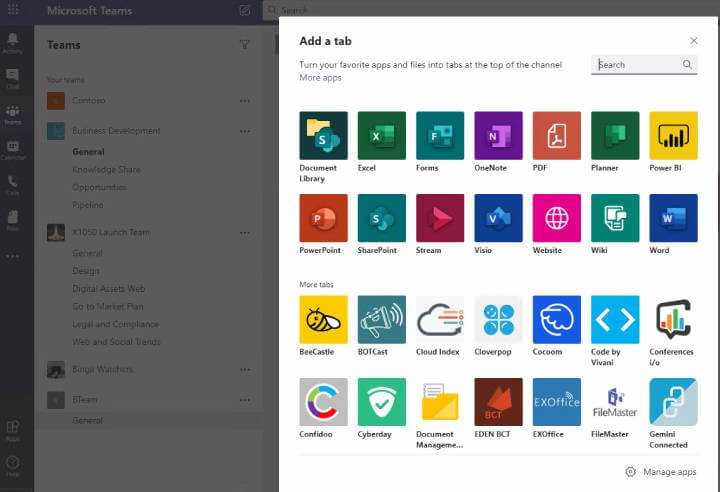Open the Digital Assets Web channel
720x492 pixels.
click(109, 288)
